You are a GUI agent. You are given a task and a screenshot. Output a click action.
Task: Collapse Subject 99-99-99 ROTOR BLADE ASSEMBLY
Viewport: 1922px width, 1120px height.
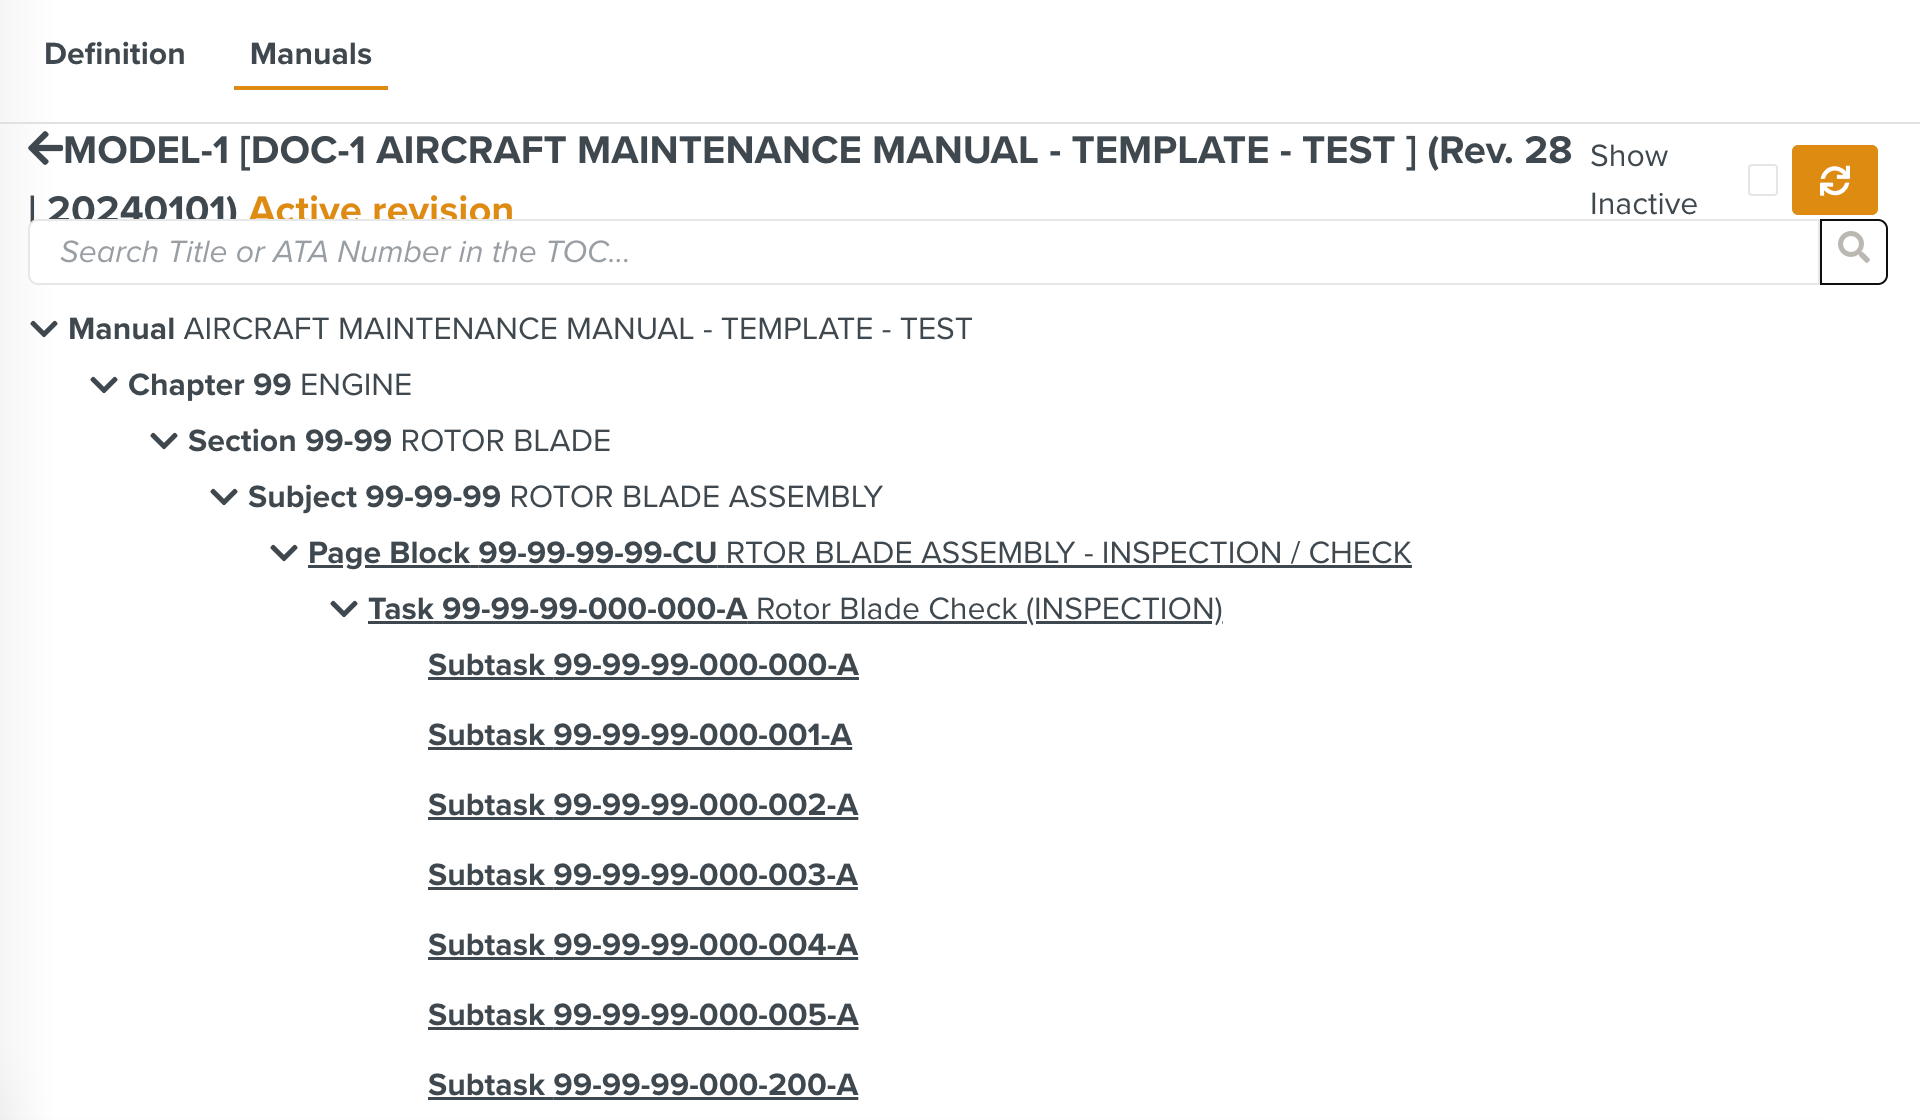pyautogui.click(x=222, y=497)
